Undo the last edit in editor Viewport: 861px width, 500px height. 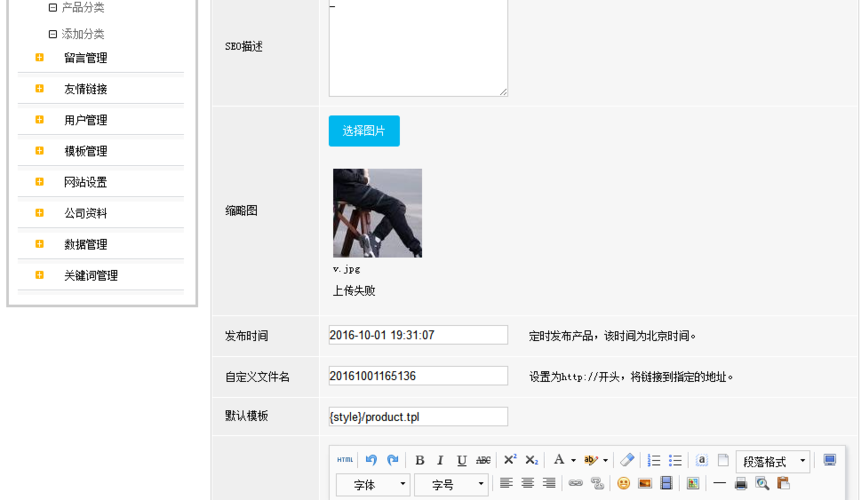[x=371, y=460]
